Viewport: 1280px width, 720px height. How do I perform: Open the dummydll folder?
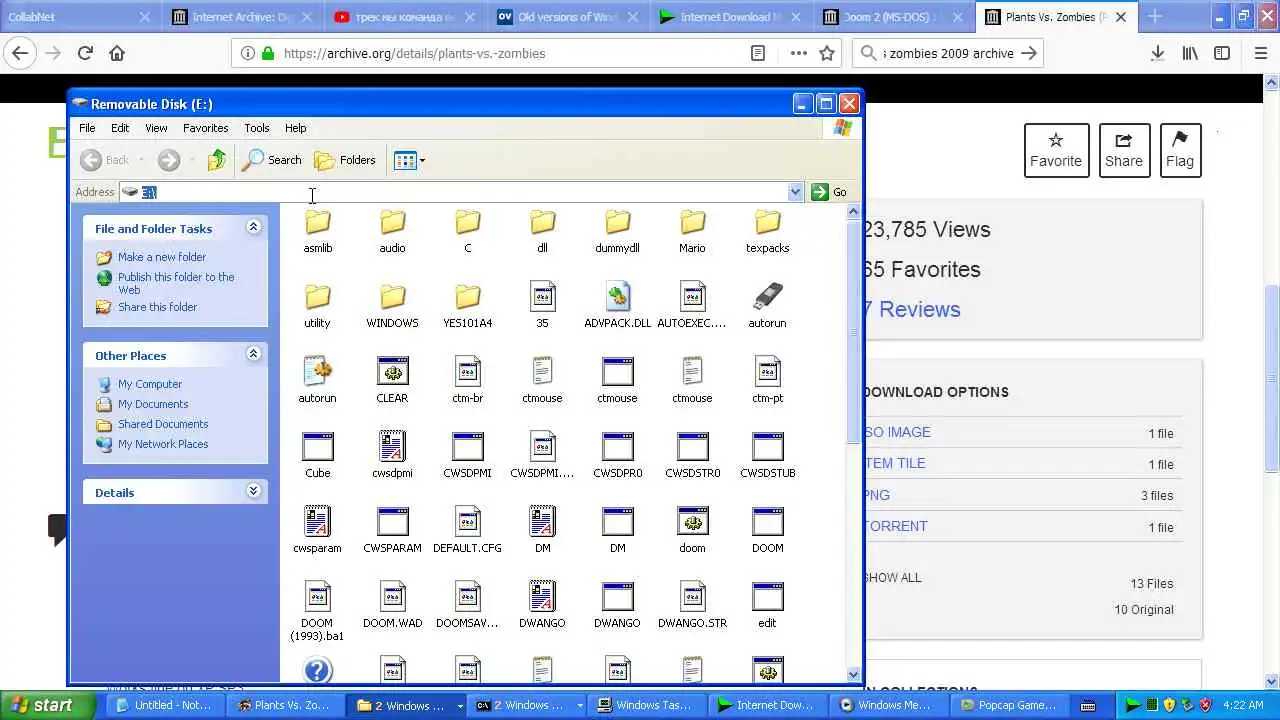coord(617,232)
